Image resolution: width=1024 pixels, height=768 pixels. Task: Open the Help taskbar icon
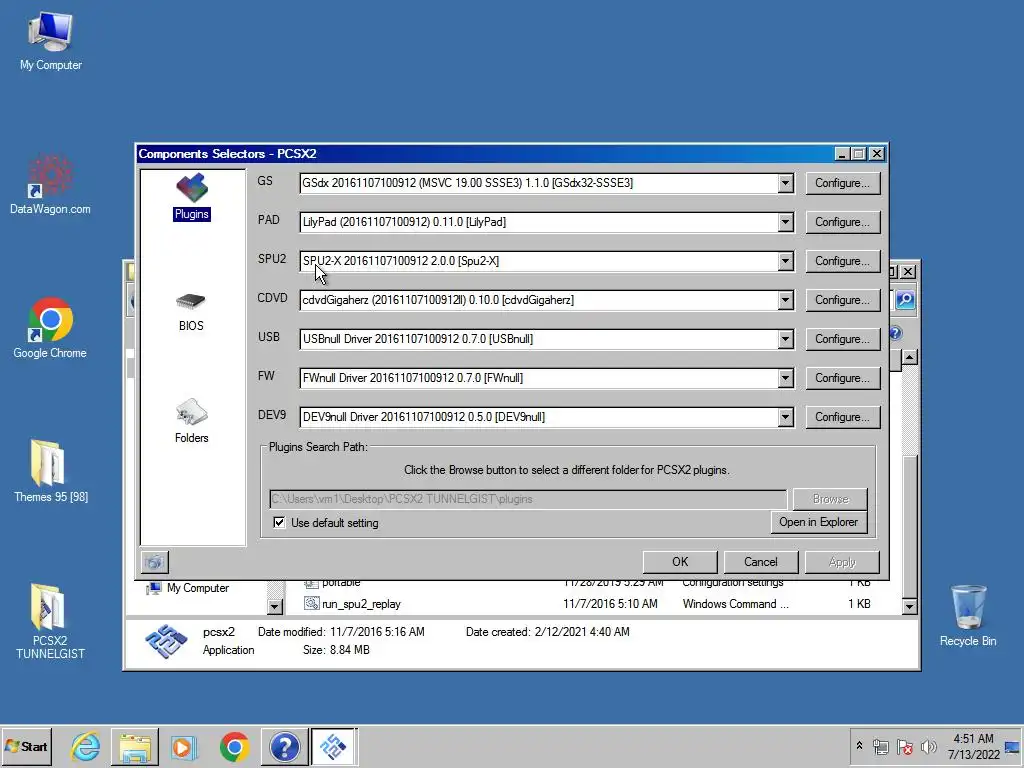click(x=285, y=746)
